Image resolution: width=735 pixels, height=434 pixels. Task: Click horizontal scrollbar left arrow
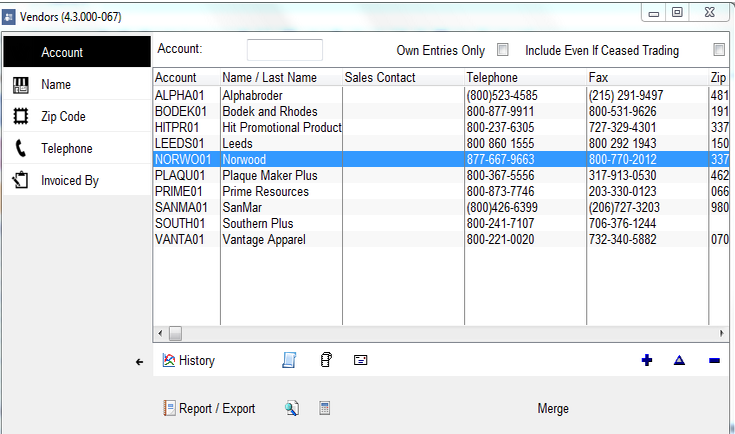click(160, 333)
